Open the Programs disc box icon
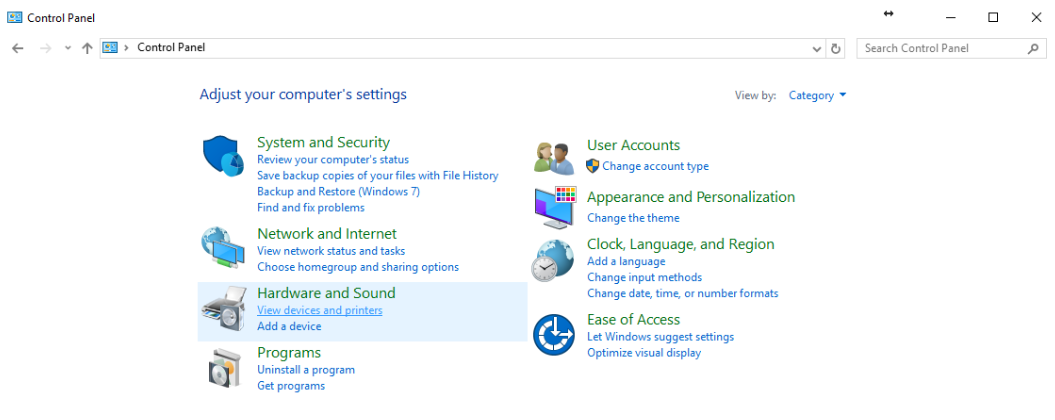Screen dimensions: 1055x420 click(x=223, y=368)
